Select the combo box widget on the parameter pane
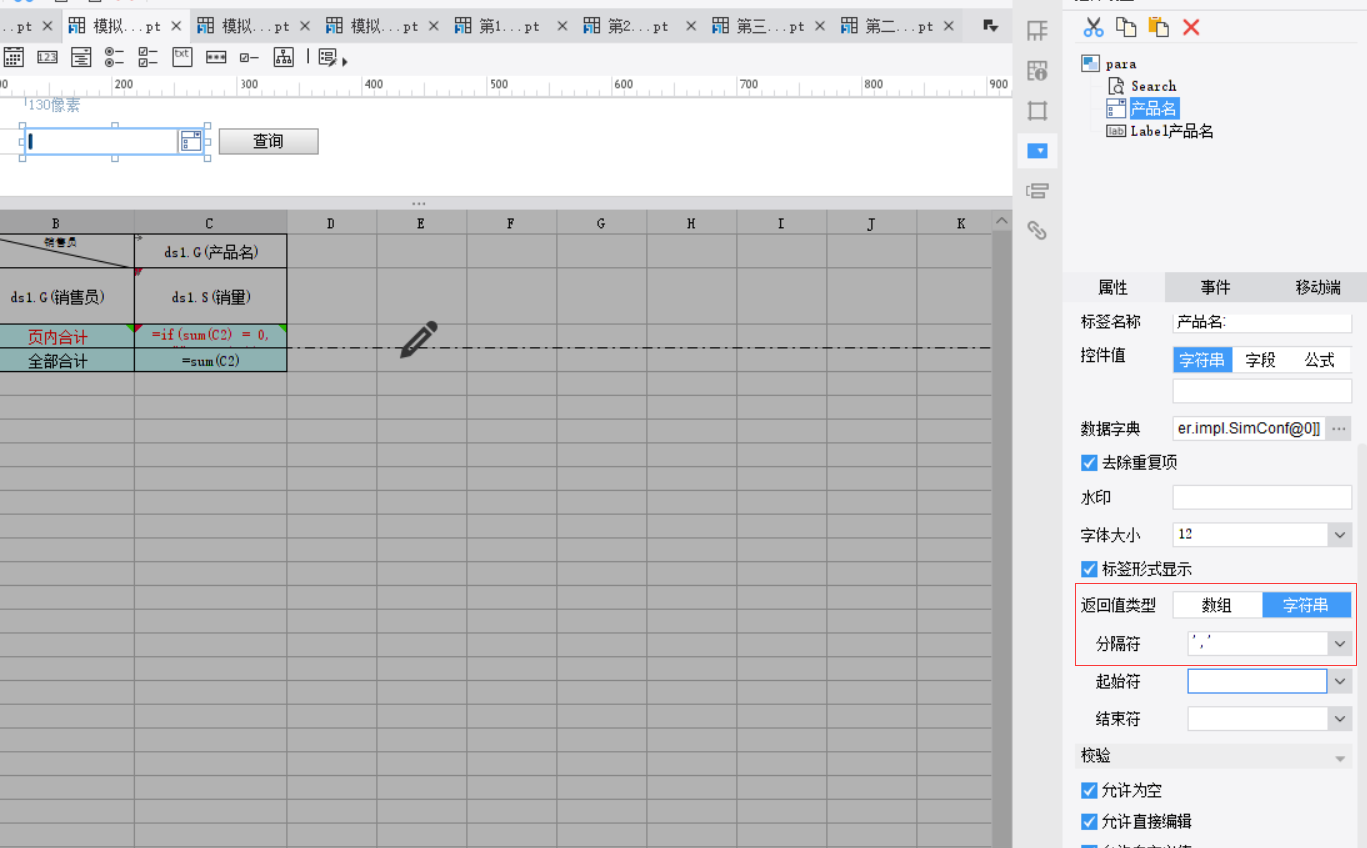This screenshot has width=1367, height=848. click(115, 141)
